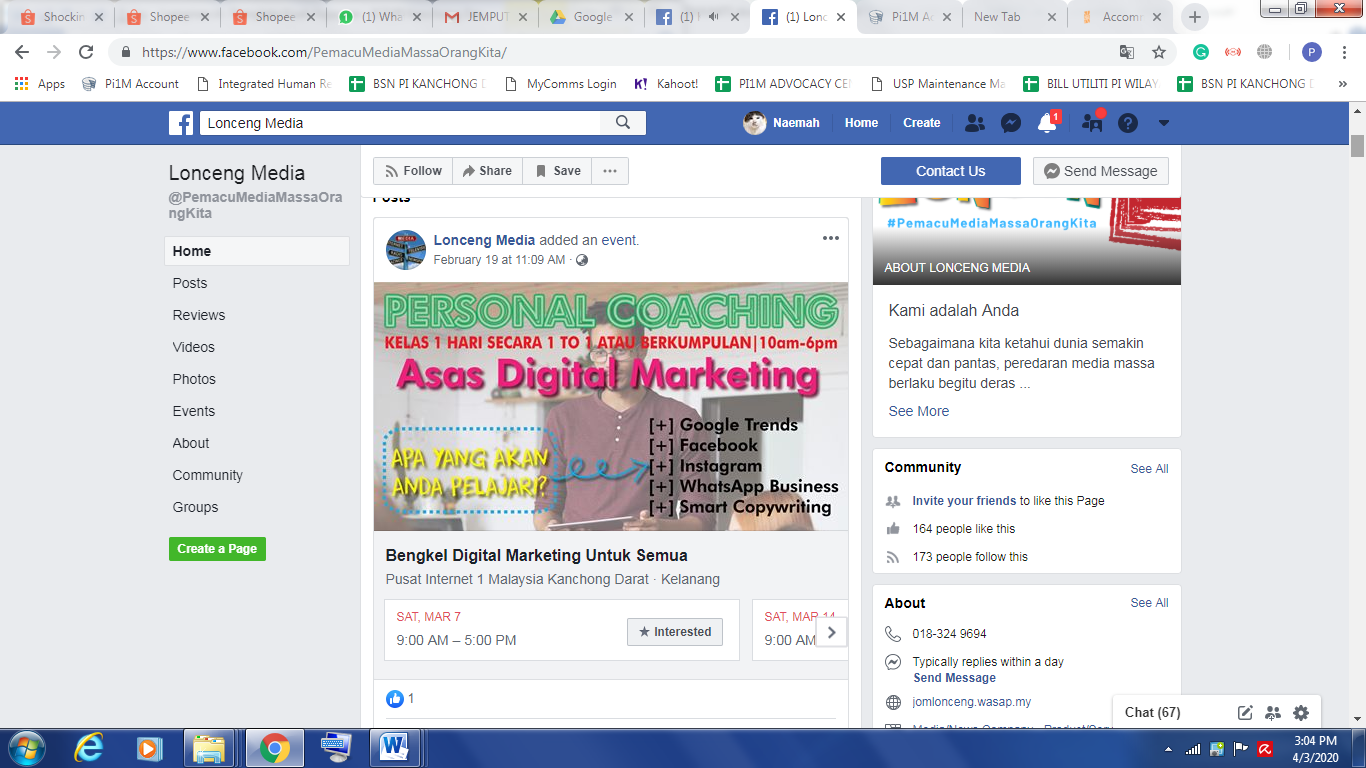Click Create link in Facebook header
Viewport: 1366px width, 768px height.
click(x=921, y=123)
